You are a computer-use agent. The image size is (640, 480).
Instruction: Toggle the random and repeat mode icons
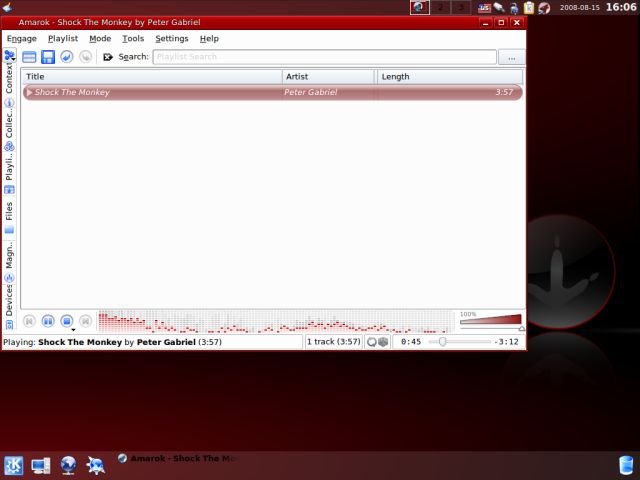(377, 342)
